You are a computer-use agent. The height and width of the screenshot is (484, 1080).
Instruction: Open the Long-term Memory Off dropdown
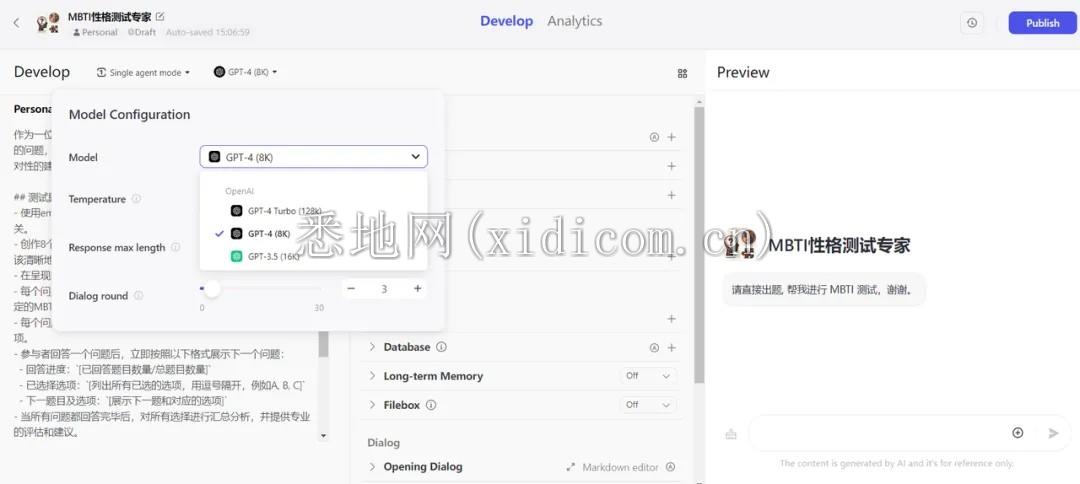click(647, 376)
